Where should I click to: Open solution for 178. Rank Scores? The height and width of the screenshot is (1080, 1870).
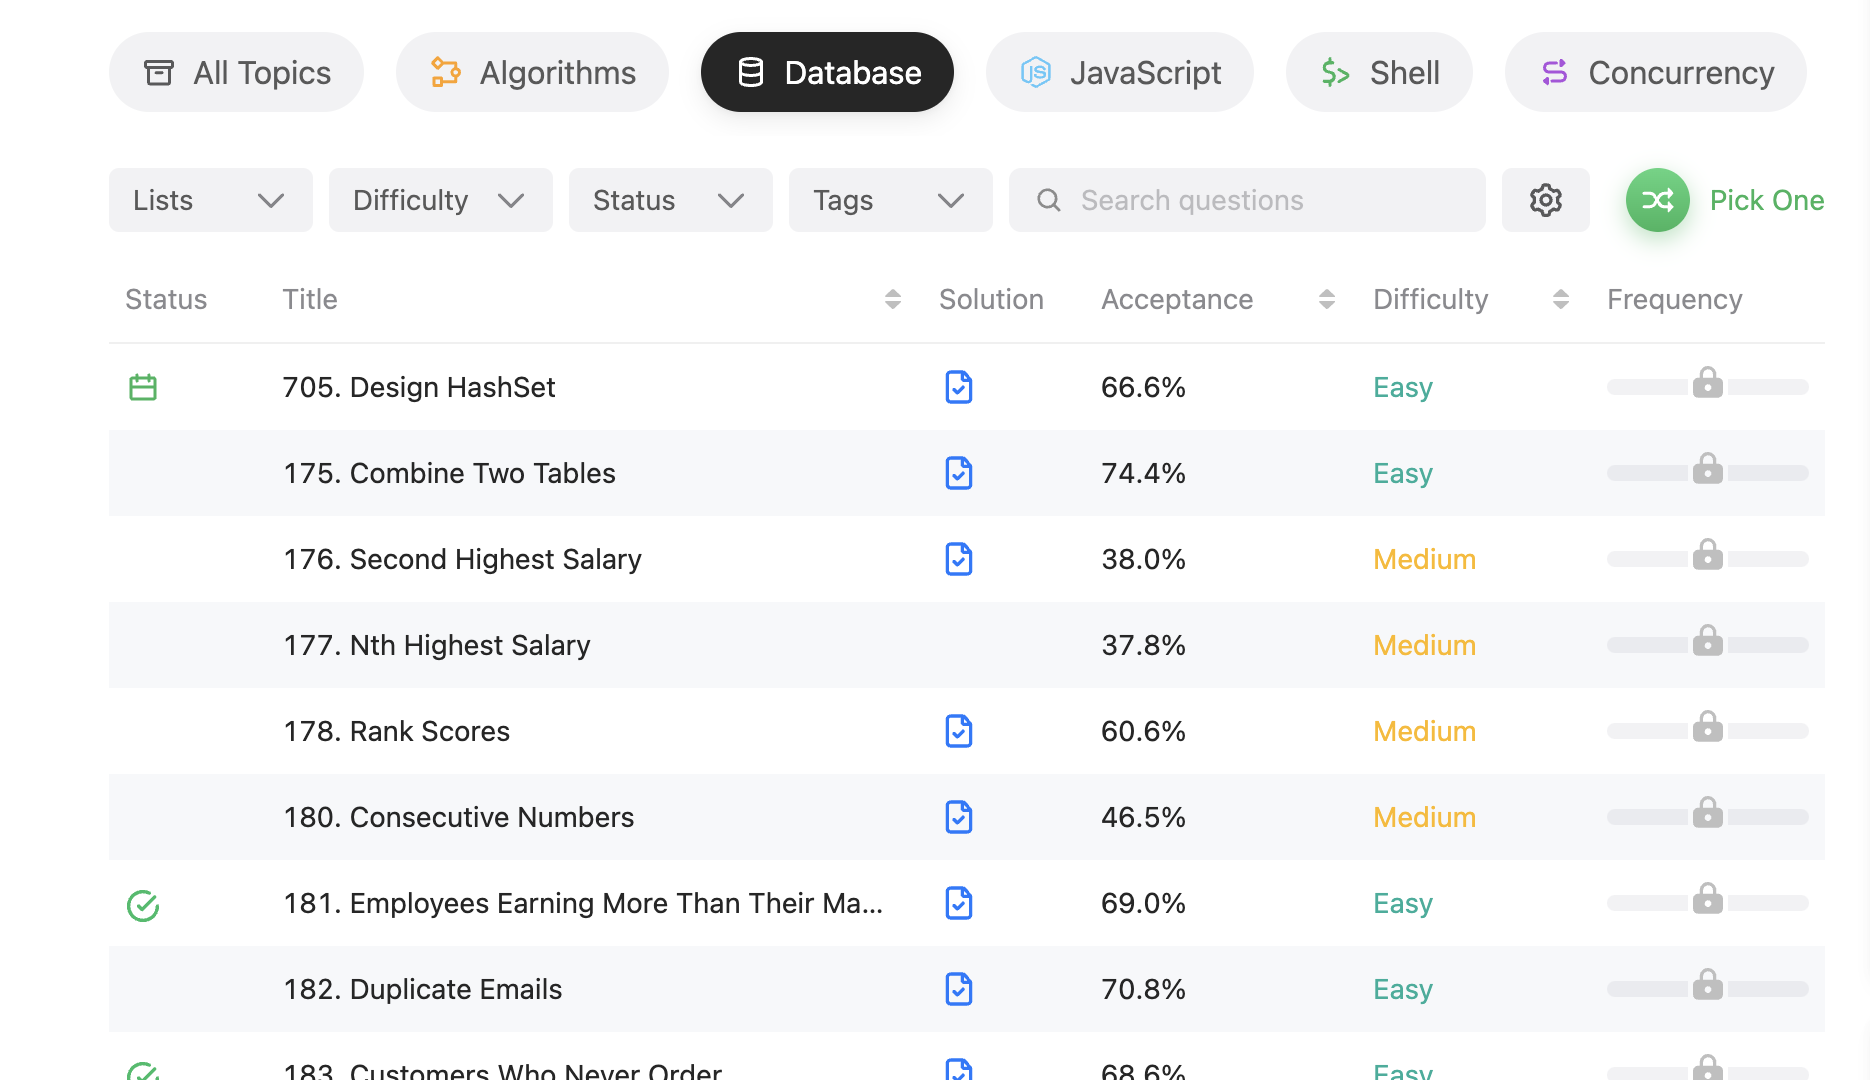pos(958,731)
